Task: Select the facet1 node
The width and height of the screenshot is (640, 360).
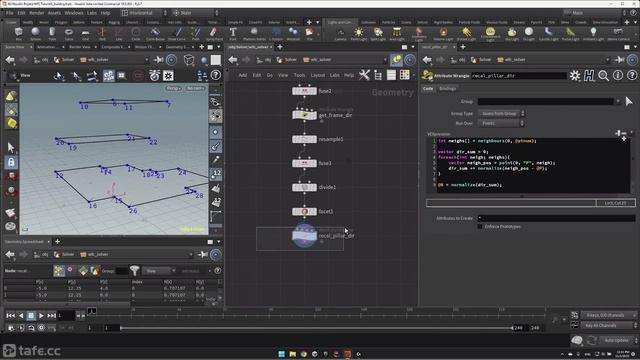Action: pos(304,211)
